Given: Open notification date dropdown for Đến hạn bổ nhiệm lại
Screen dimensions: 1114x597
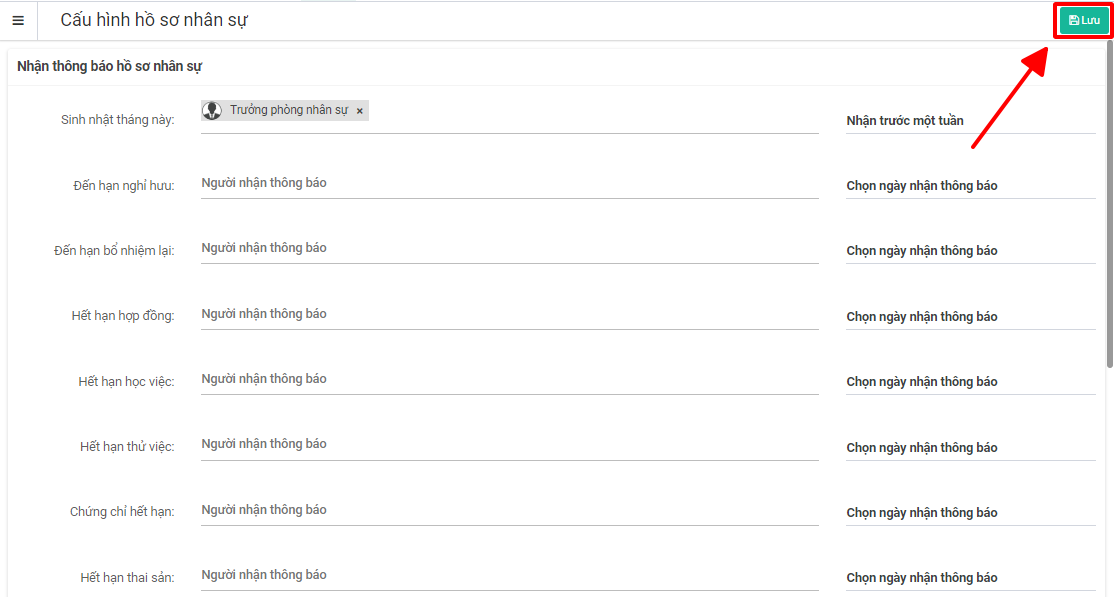Looking at the screenshot, I should (x=970, y=251).
